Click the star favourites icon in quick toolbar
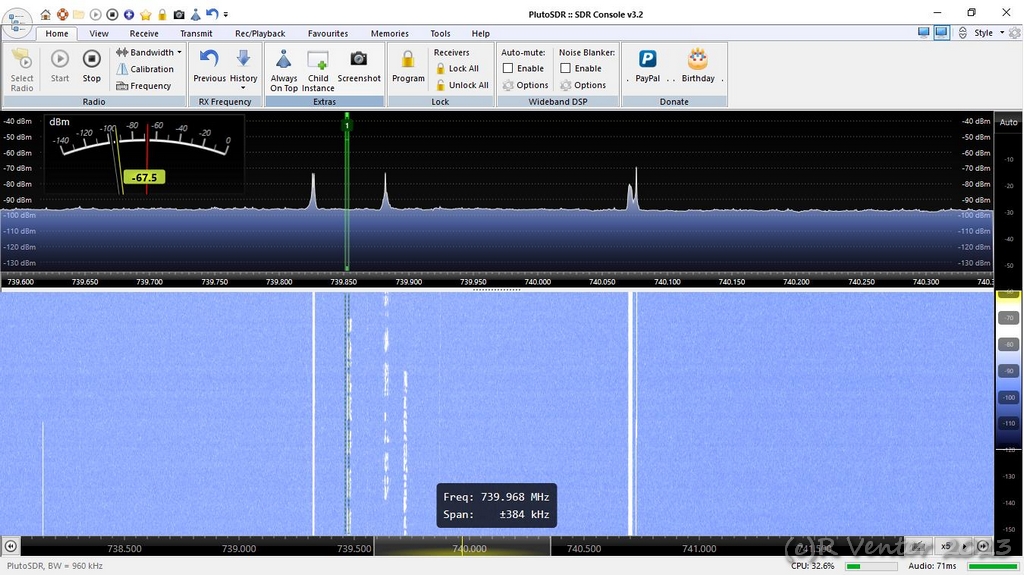The height and width of the screenshot is (575, 1024). click(146, 14)
